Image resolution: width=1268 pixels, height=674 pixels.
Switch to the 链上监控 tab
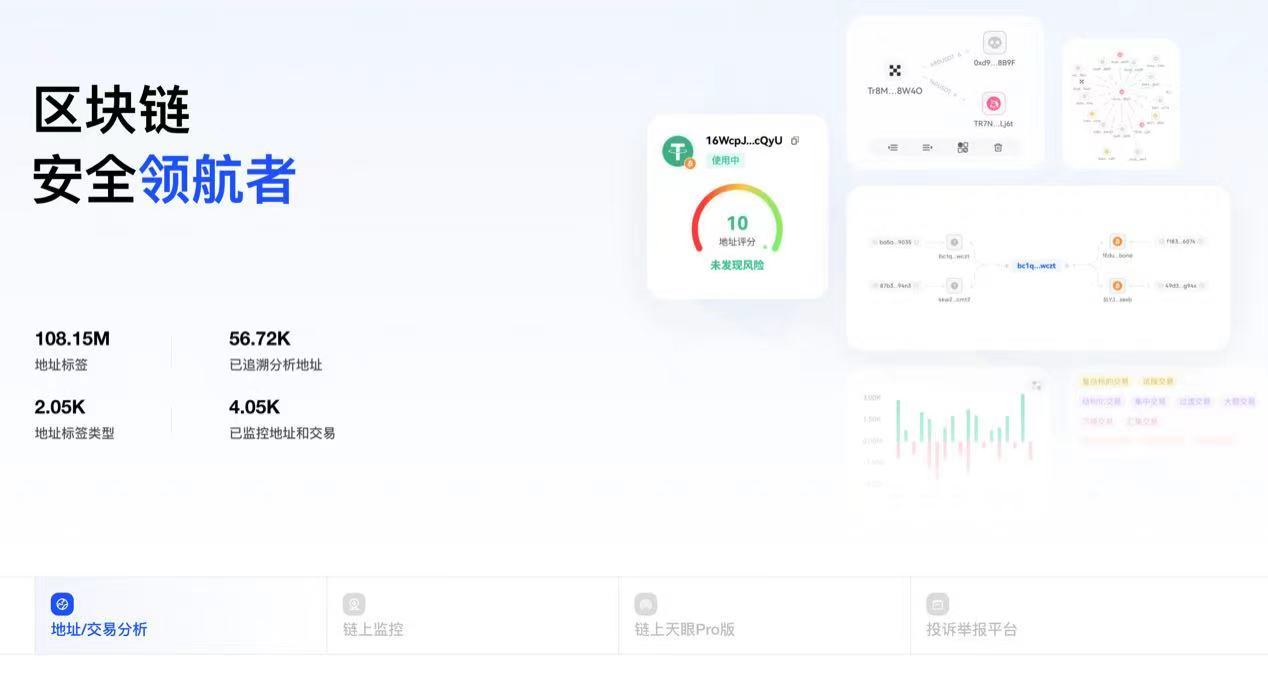coord(472,616)
